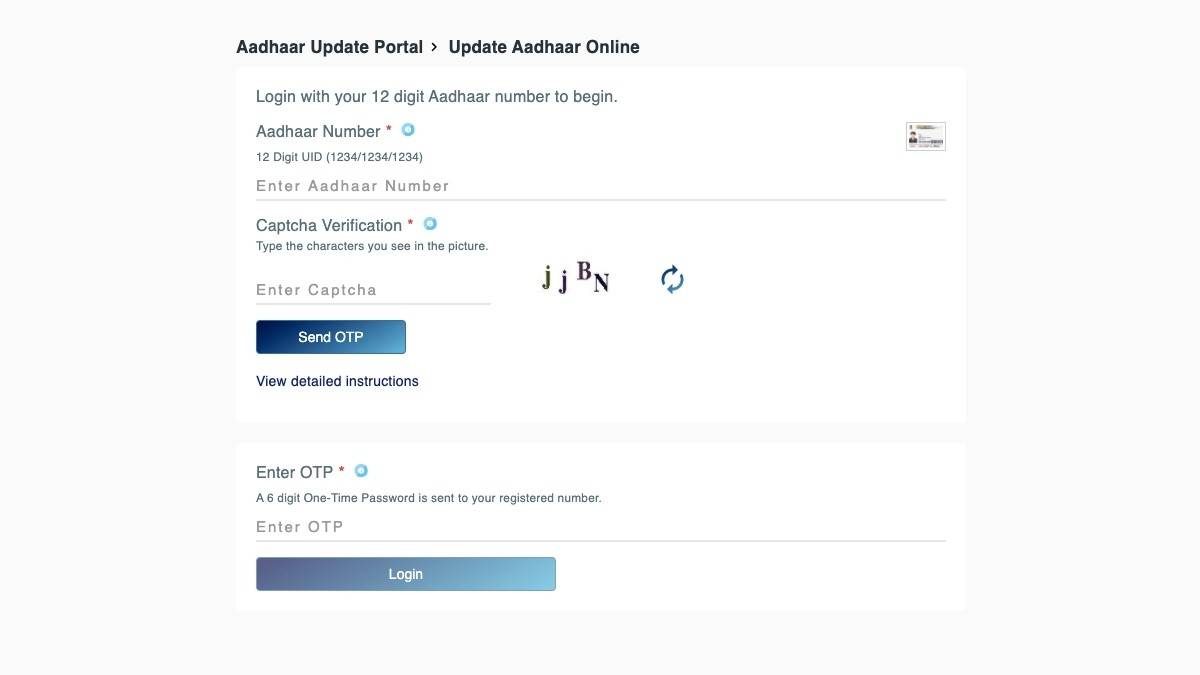Screen dimensions: 1200x675
Task: Select the Enter OTP input field
Action: pyautogui.click(x=600, y=527)
